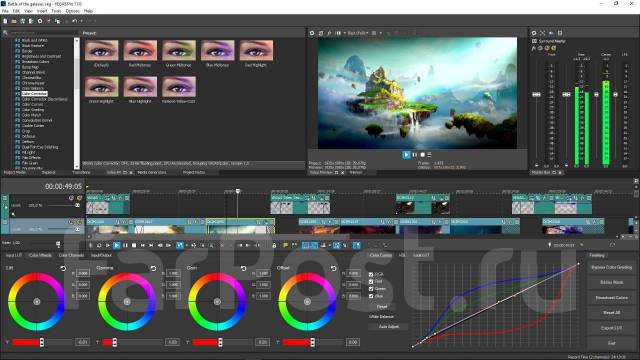
Task: Click the Auto Adjust white balance button
Action: [389, 327]
